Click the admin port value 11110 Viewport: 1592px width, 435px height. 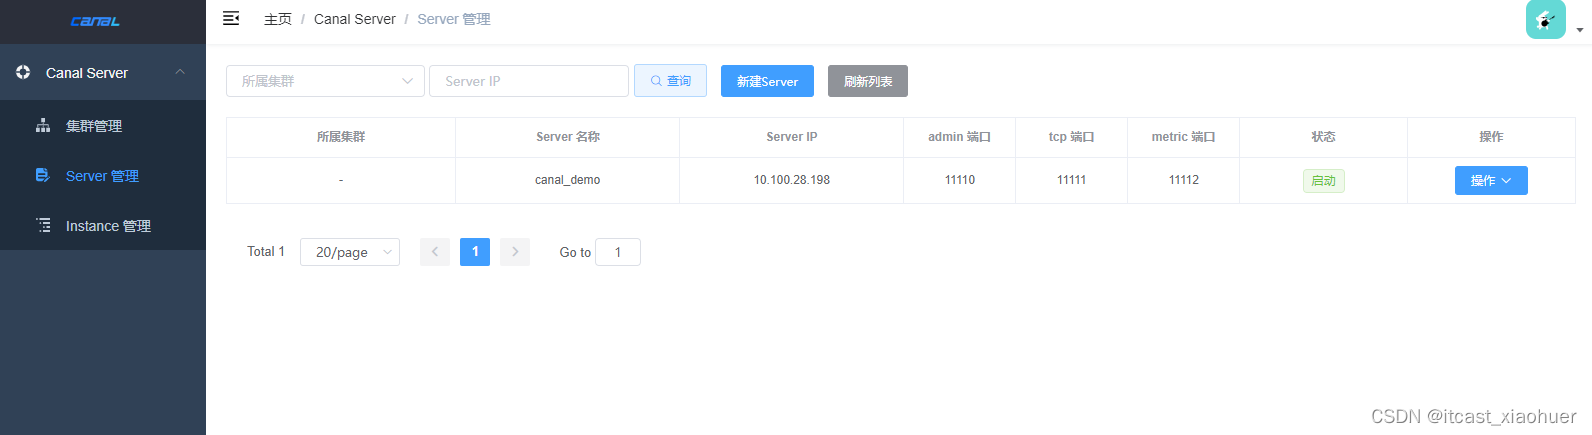pos(960,180)
